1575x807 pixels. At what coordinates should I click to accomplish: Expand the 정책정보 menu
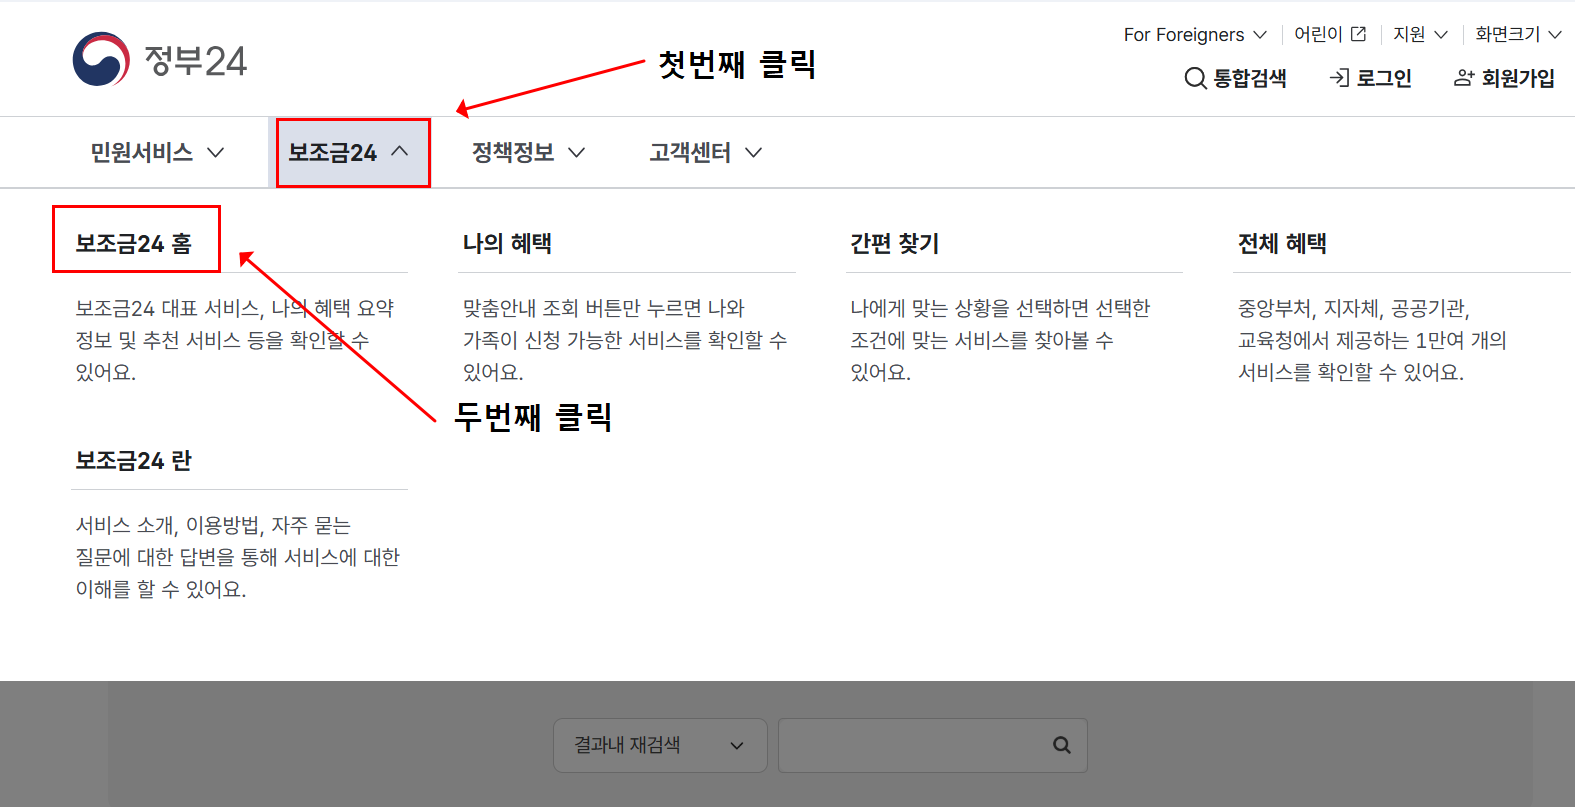click(x=528, y=152)
